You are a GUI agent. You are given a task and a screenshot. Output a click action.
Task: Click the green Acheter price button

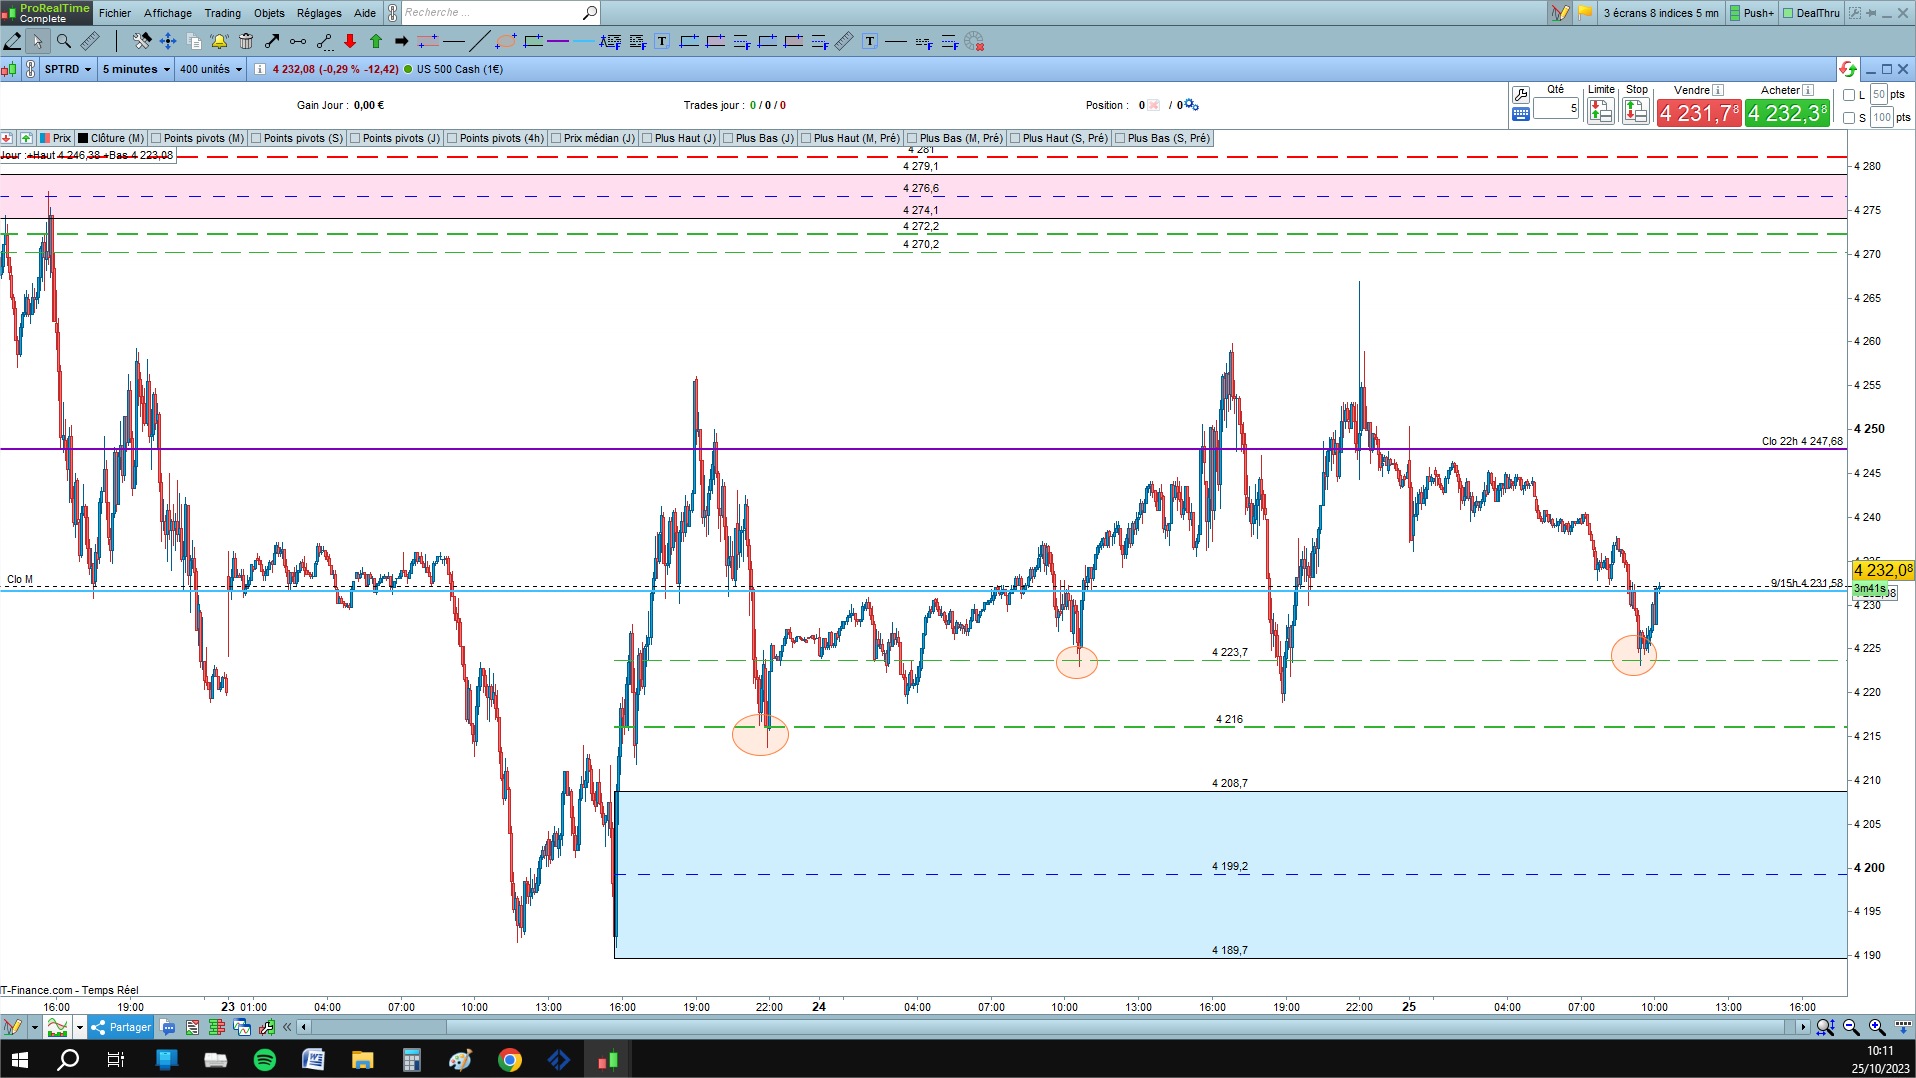pos(1788,113)
